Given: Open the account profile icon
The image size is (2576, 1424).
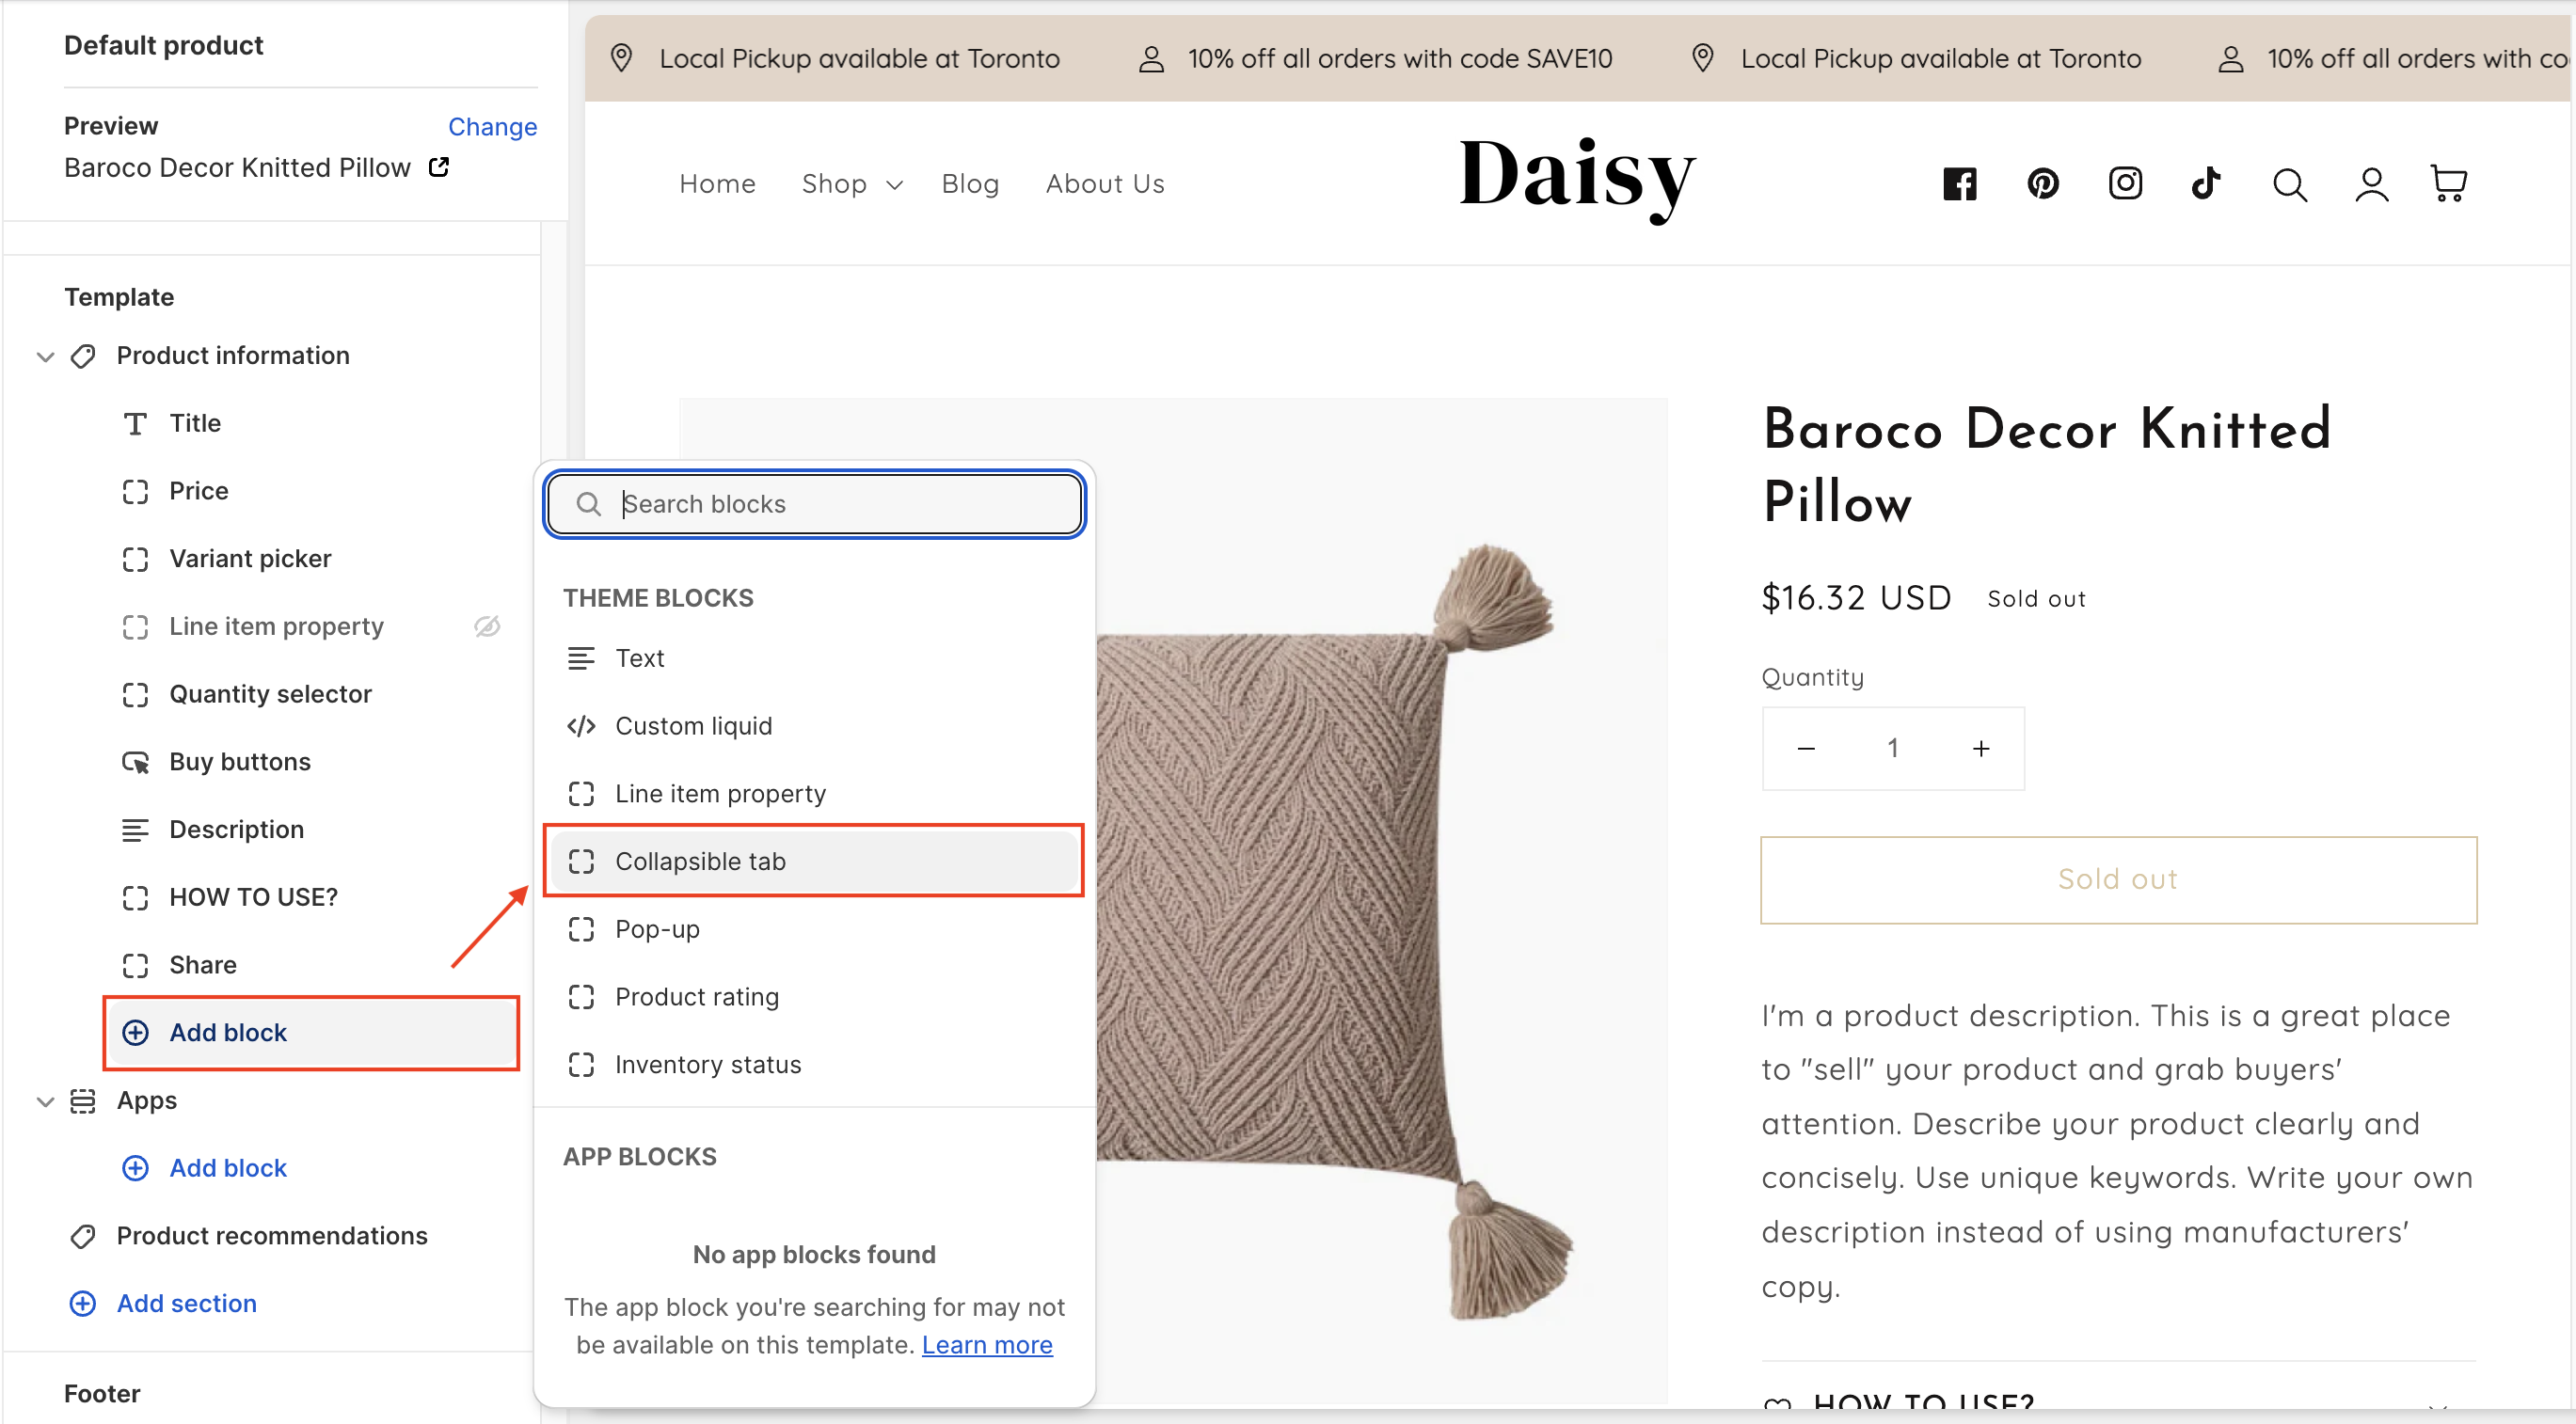Looking at the screenshot, I should (x=2371, y=185).
